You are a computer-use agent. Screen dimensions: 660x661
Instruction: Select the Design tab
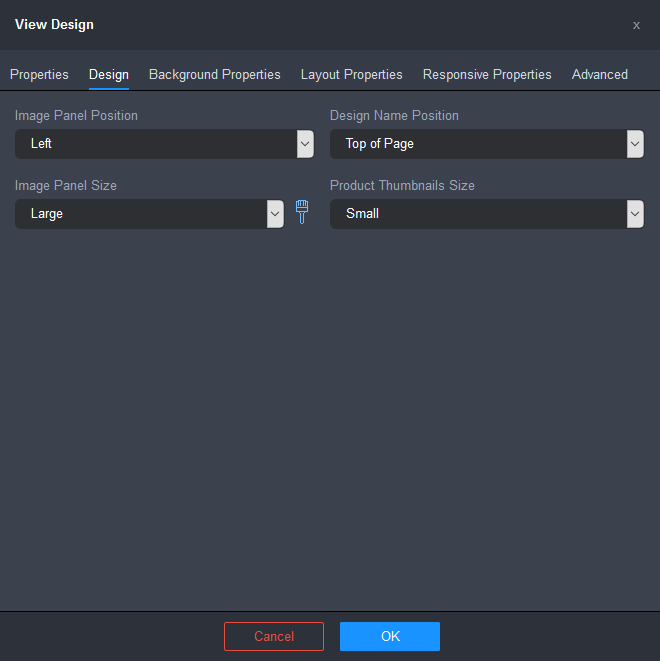click(x=109, y=75)
